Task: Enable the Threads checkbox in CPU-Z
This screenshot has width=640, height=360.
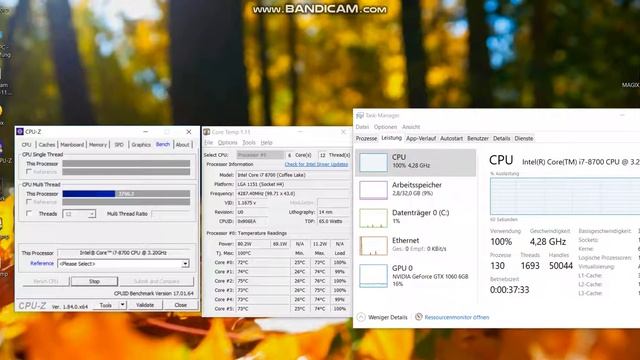Action: [29, 213]
